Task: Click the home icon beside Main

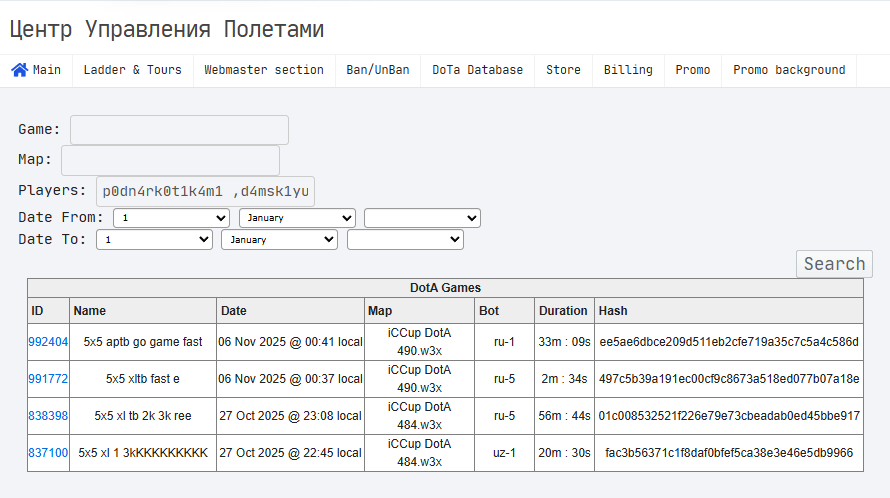Action: [19, 70]
